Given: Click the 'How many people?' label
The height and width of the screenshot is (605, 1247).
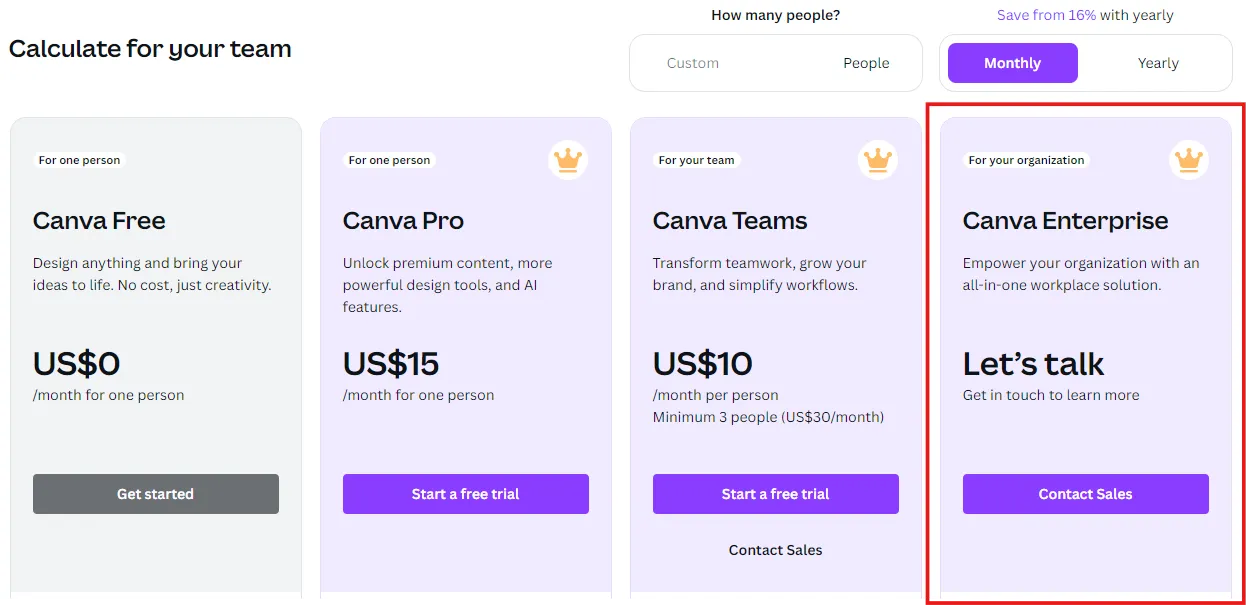Looking at the screenshot, I should tap(775, 14).
